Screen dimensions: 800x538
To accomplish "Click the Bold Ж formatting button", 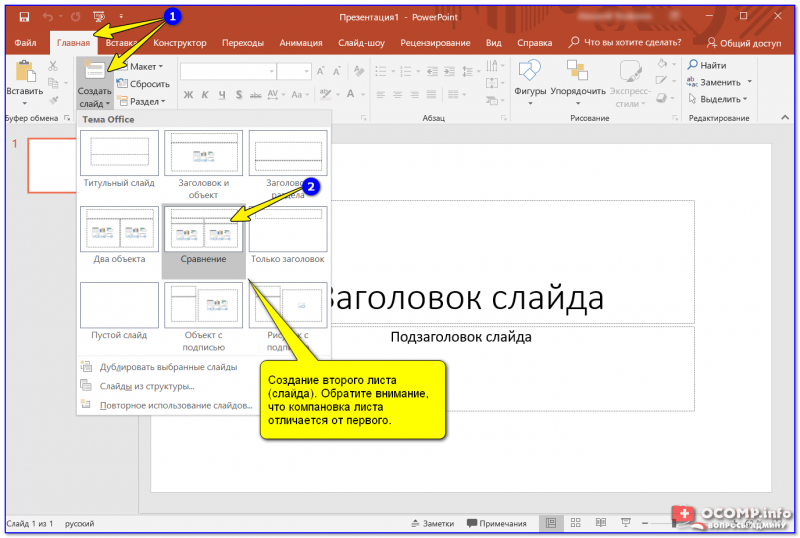I will 188,94.
